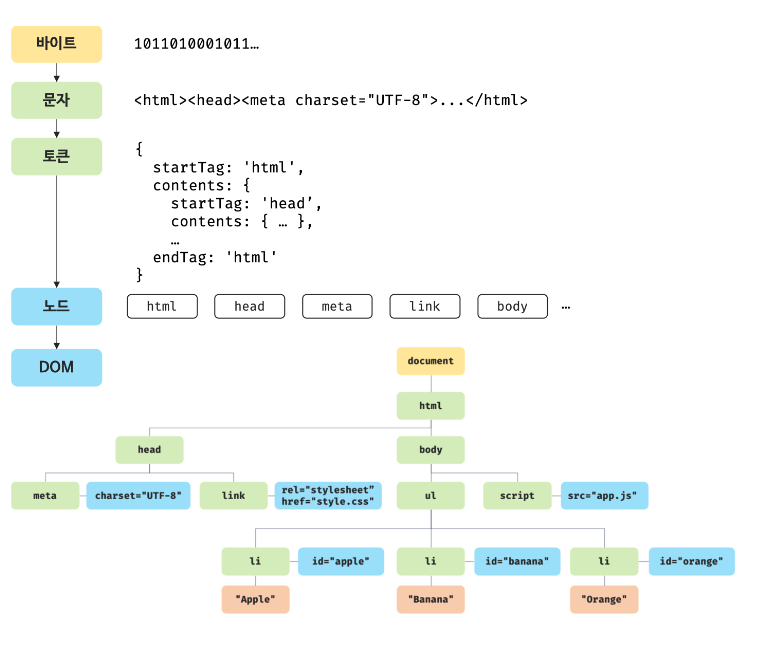Select the charset="UTF-8" attribute node
This screenshot has height=647, width=762.
138,496
